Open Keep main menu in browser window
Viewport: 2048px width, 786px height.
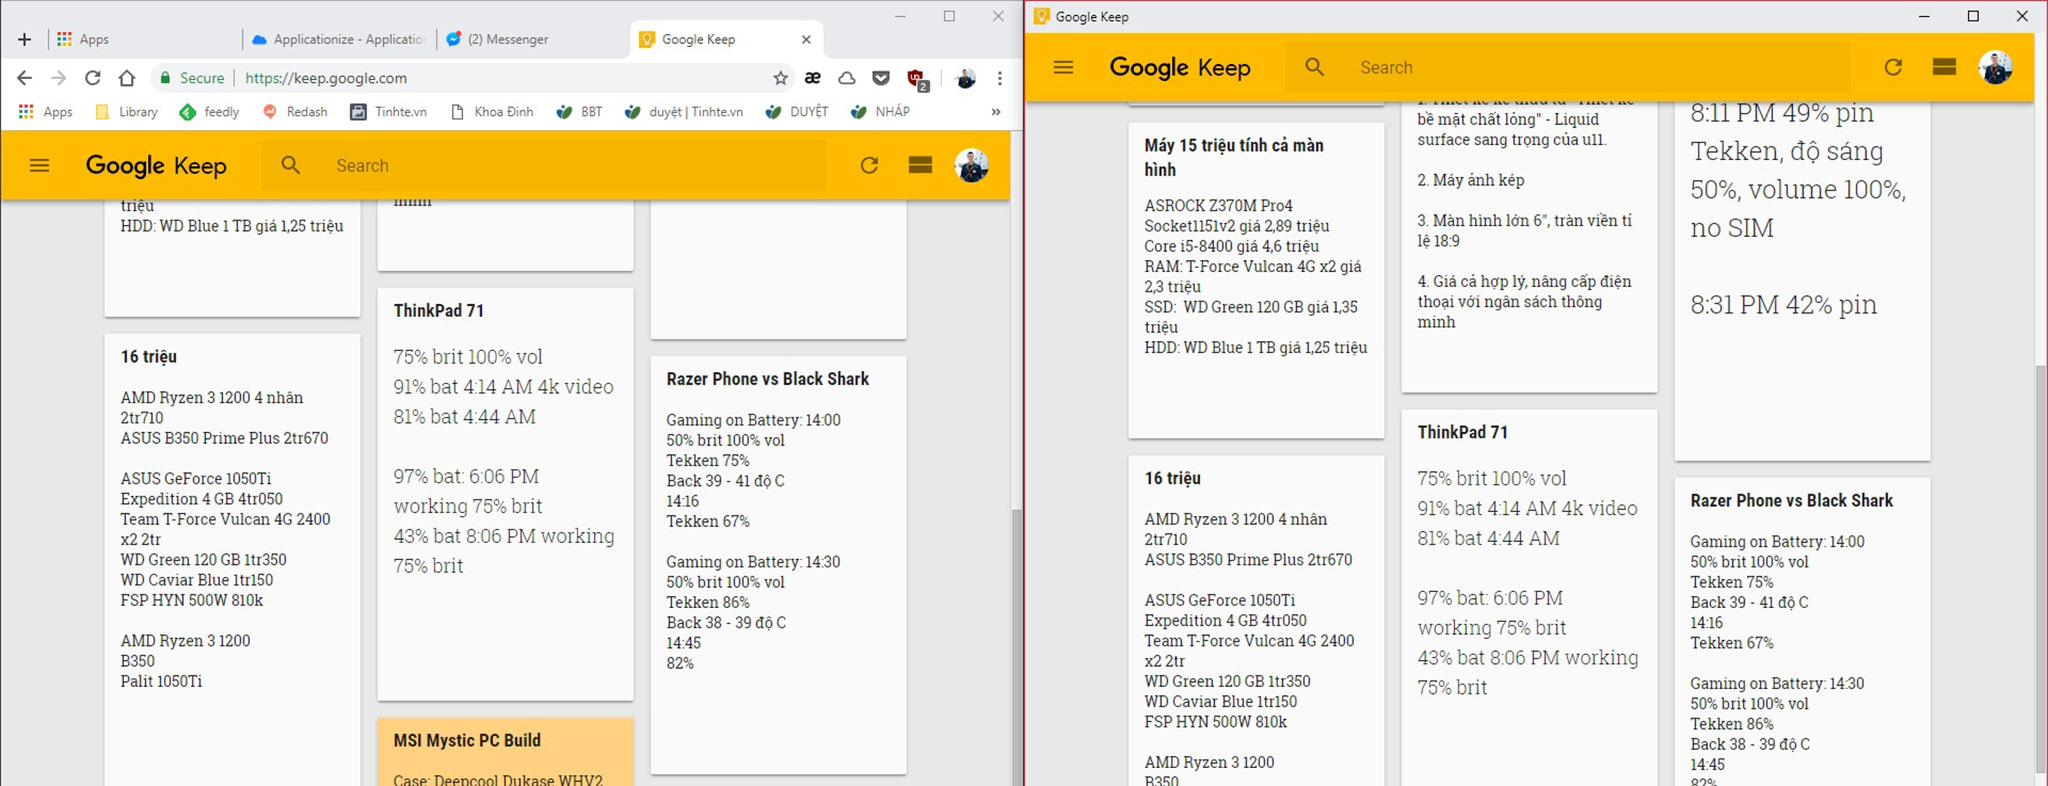point(39,165)
